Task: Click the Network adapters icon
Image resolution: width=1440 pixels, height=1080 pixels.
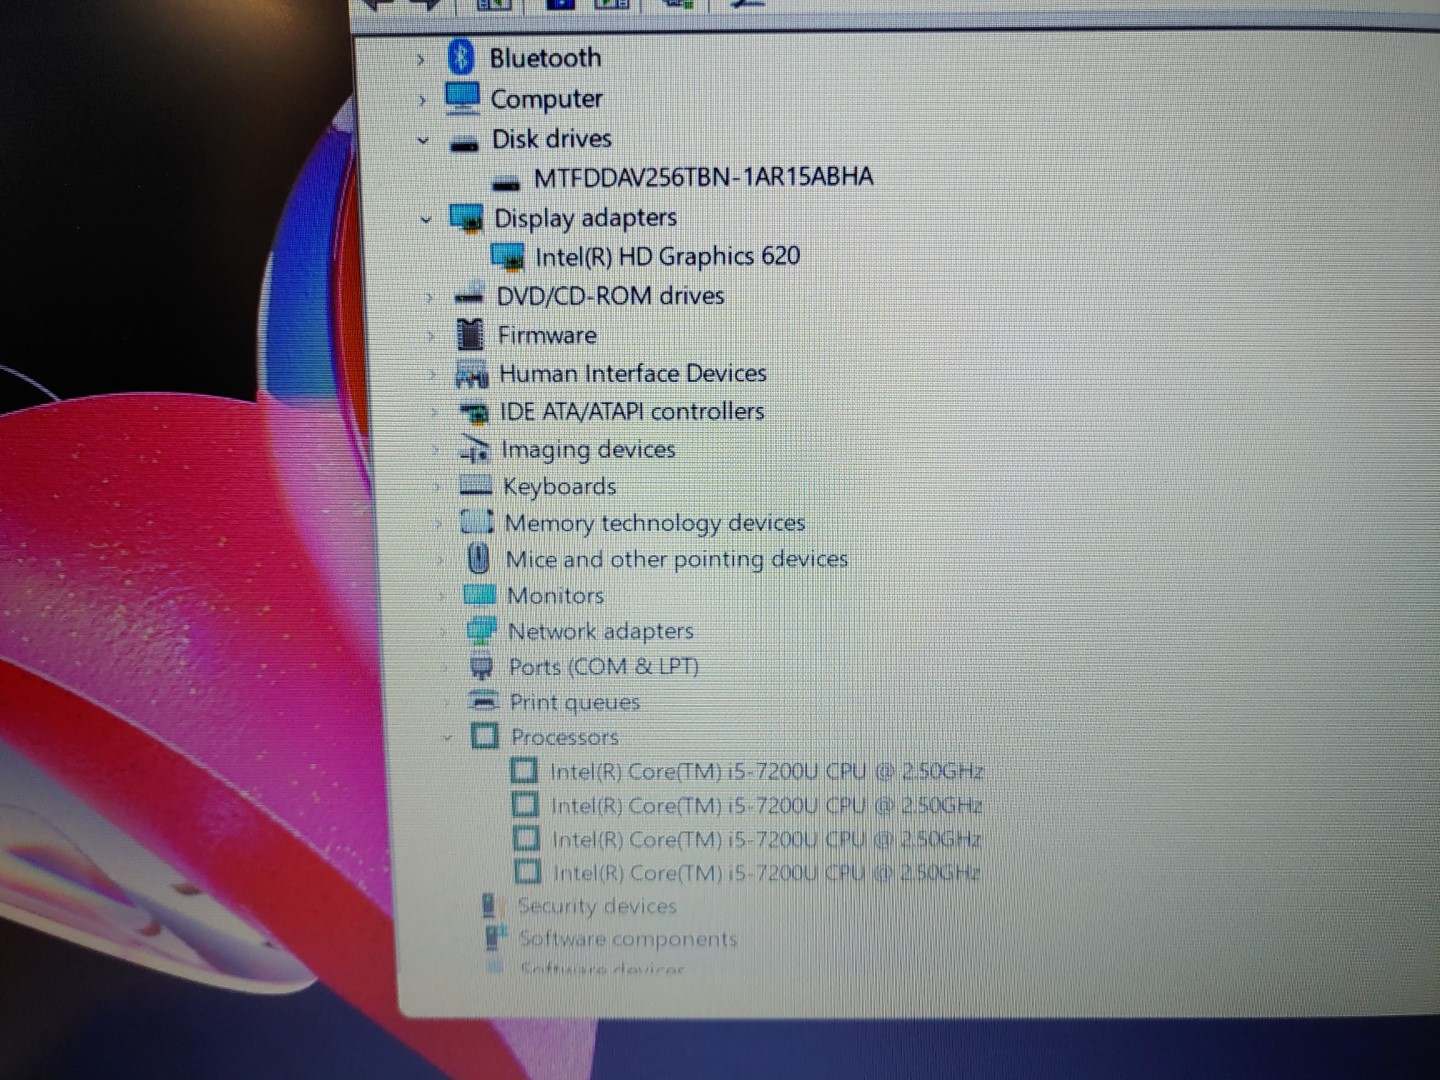Action: point(481,631)
